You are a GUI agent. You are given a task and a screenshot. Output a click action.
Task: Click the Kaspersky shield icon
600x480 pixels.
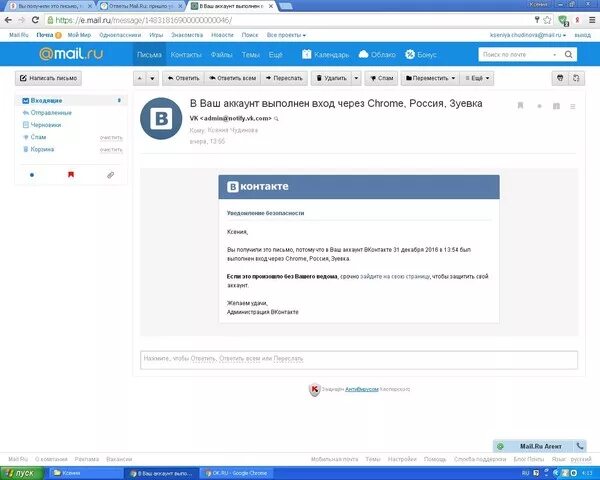[314, 389]
